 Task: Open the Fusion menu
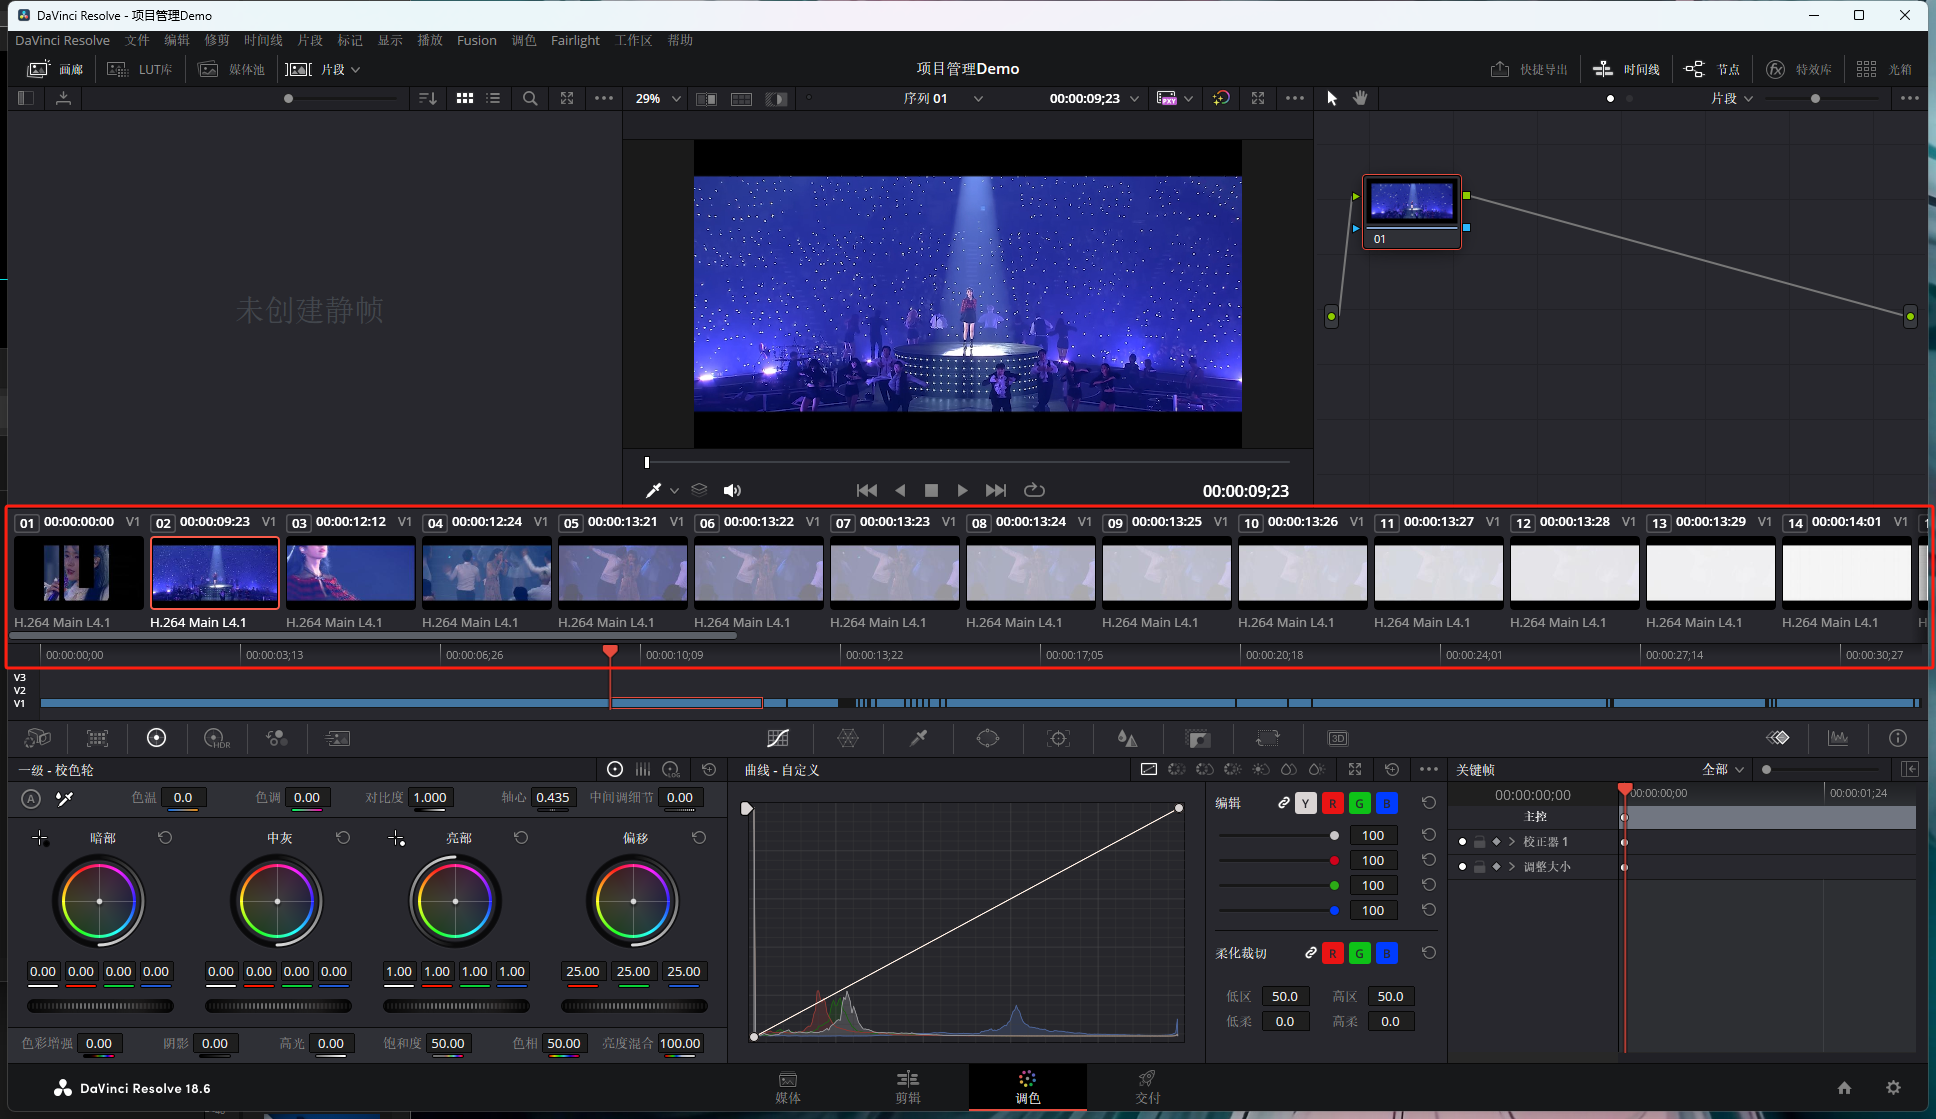pyautogui.click(x=476, y=40)
